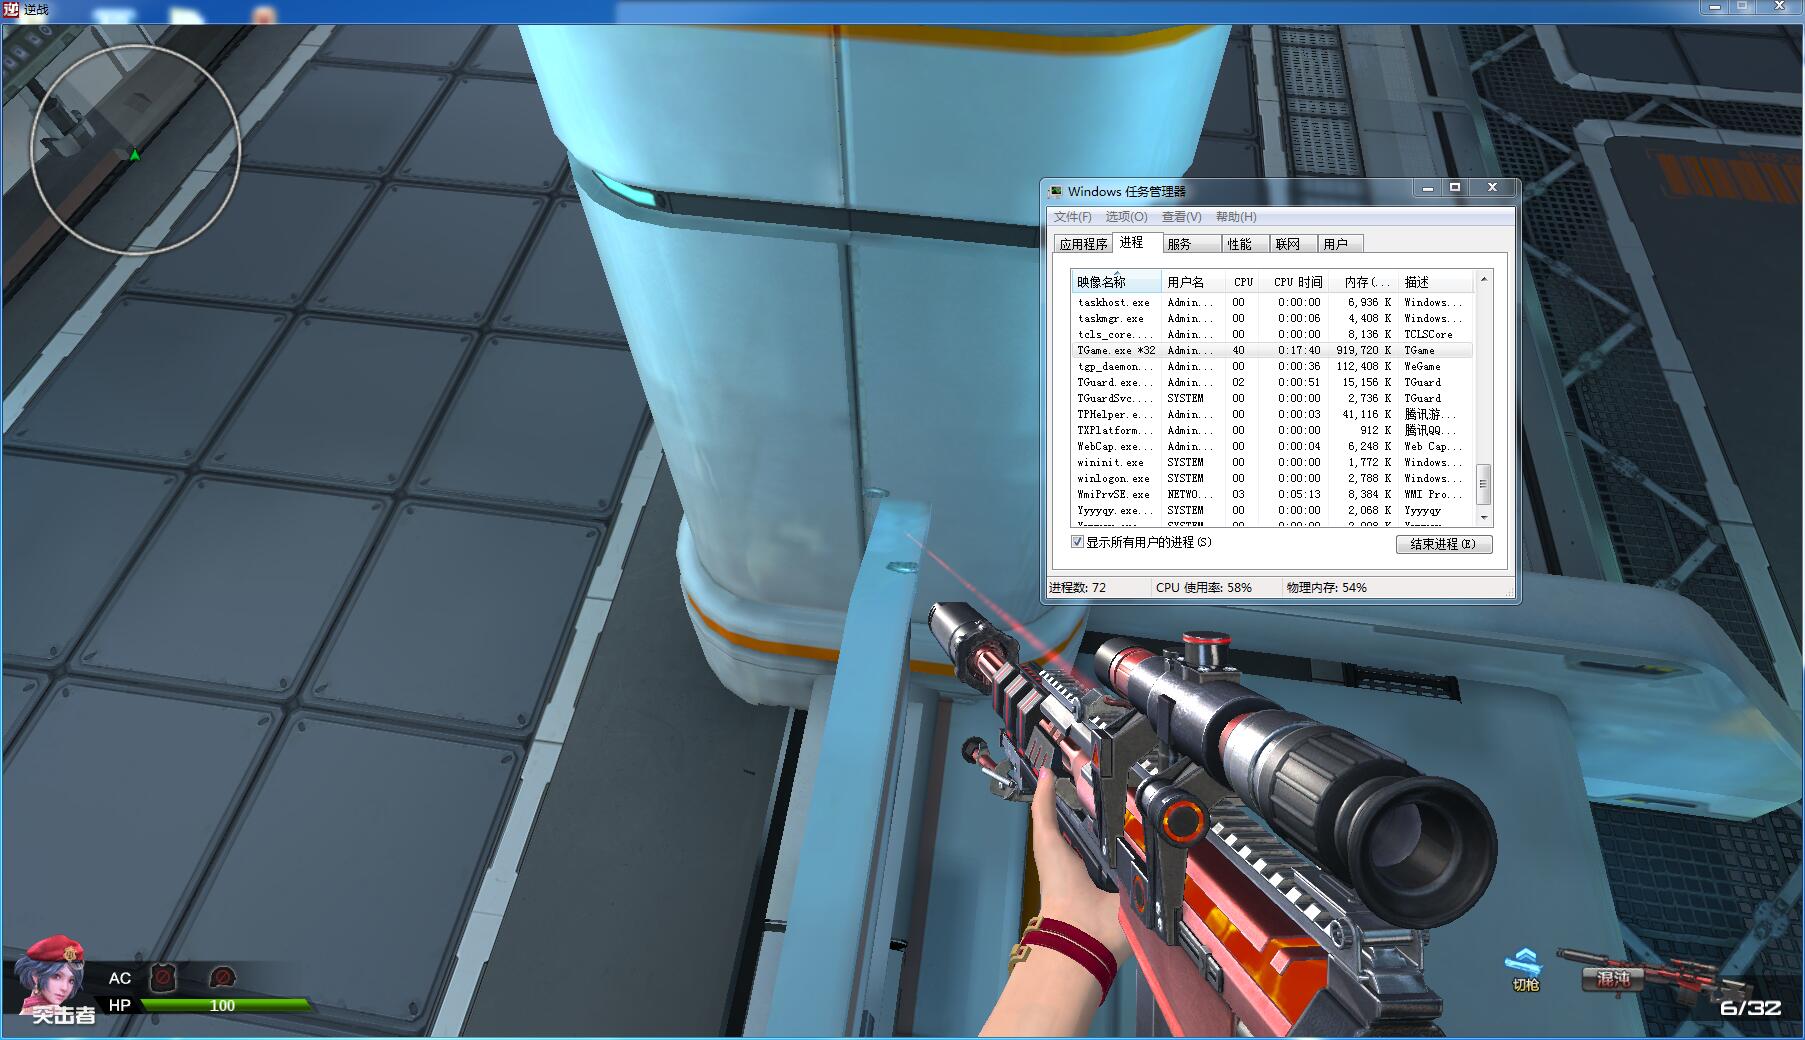This screenshot has height=1040, width=1805.
Task: Click the CPU 使用率: 58% status entry
Action: (x=1204, y=588)
